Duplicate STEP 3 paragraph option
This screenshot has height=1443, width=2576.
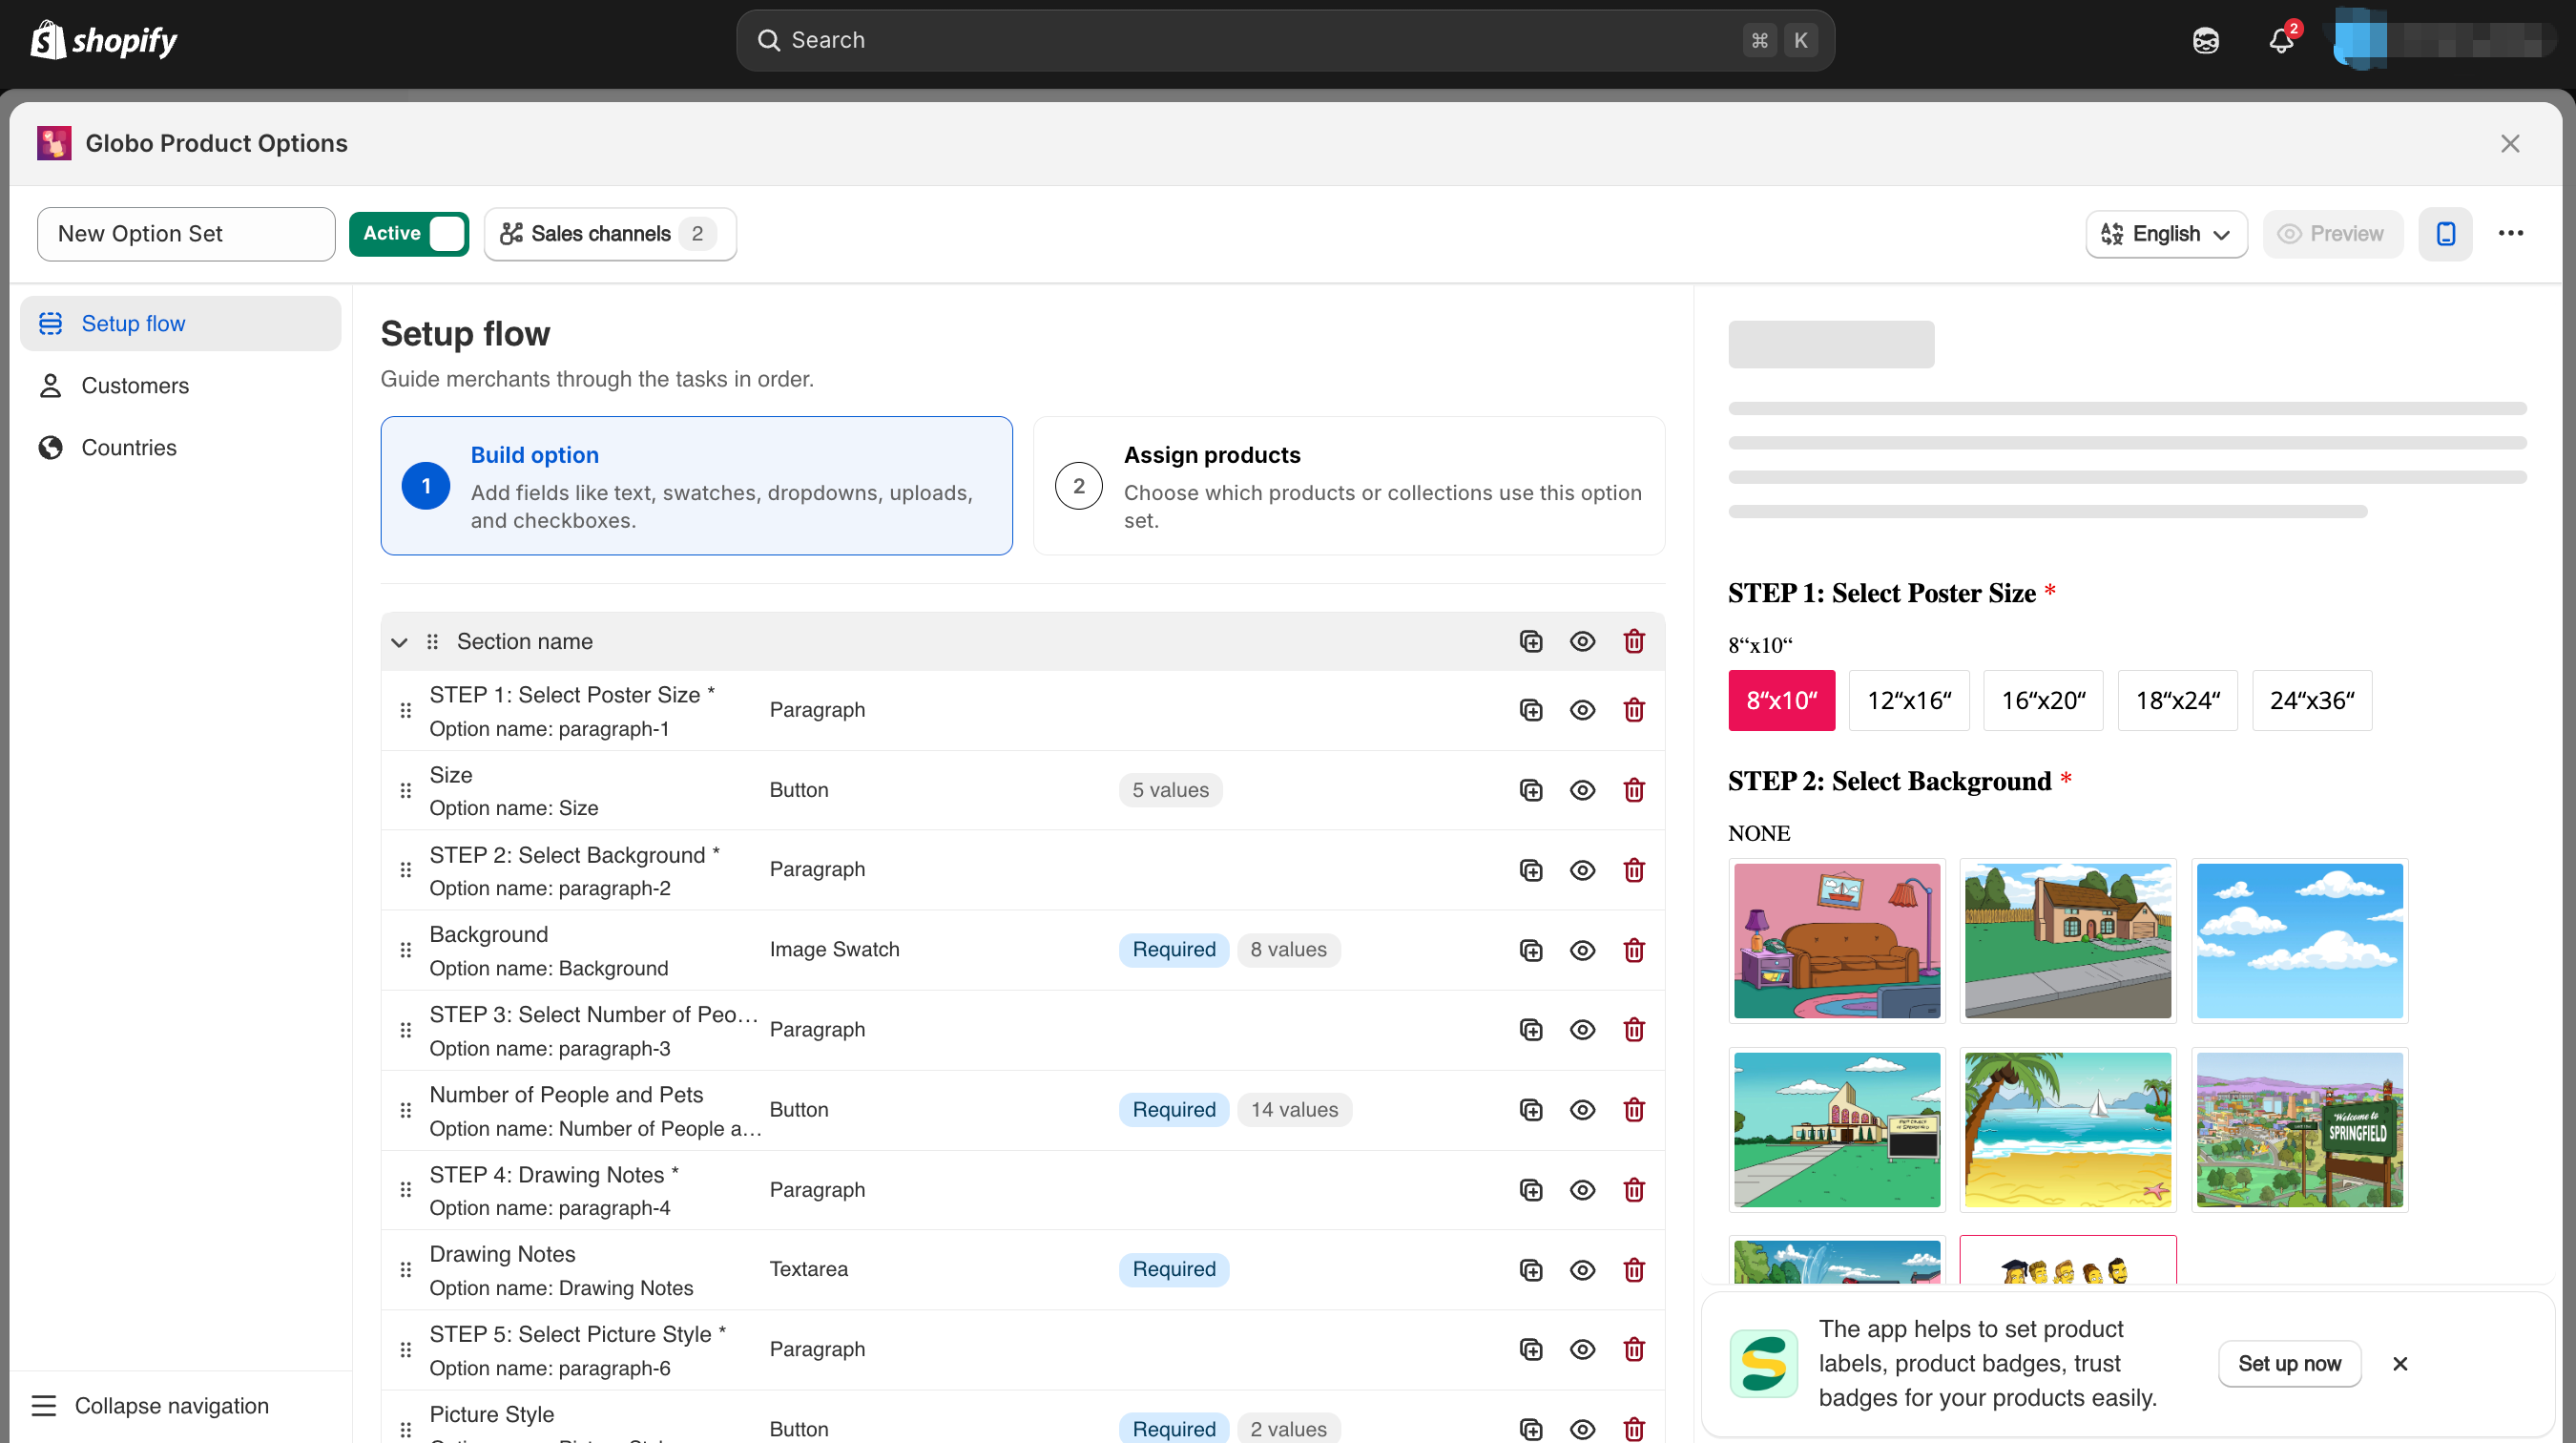point(1530,1030)
